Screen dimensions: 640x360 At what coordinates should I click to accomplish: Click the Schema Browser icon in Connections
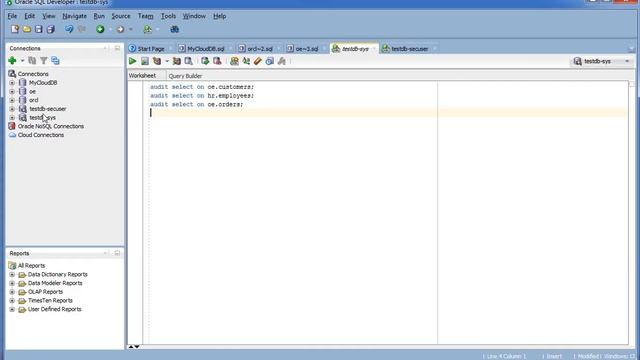(55, 60)
